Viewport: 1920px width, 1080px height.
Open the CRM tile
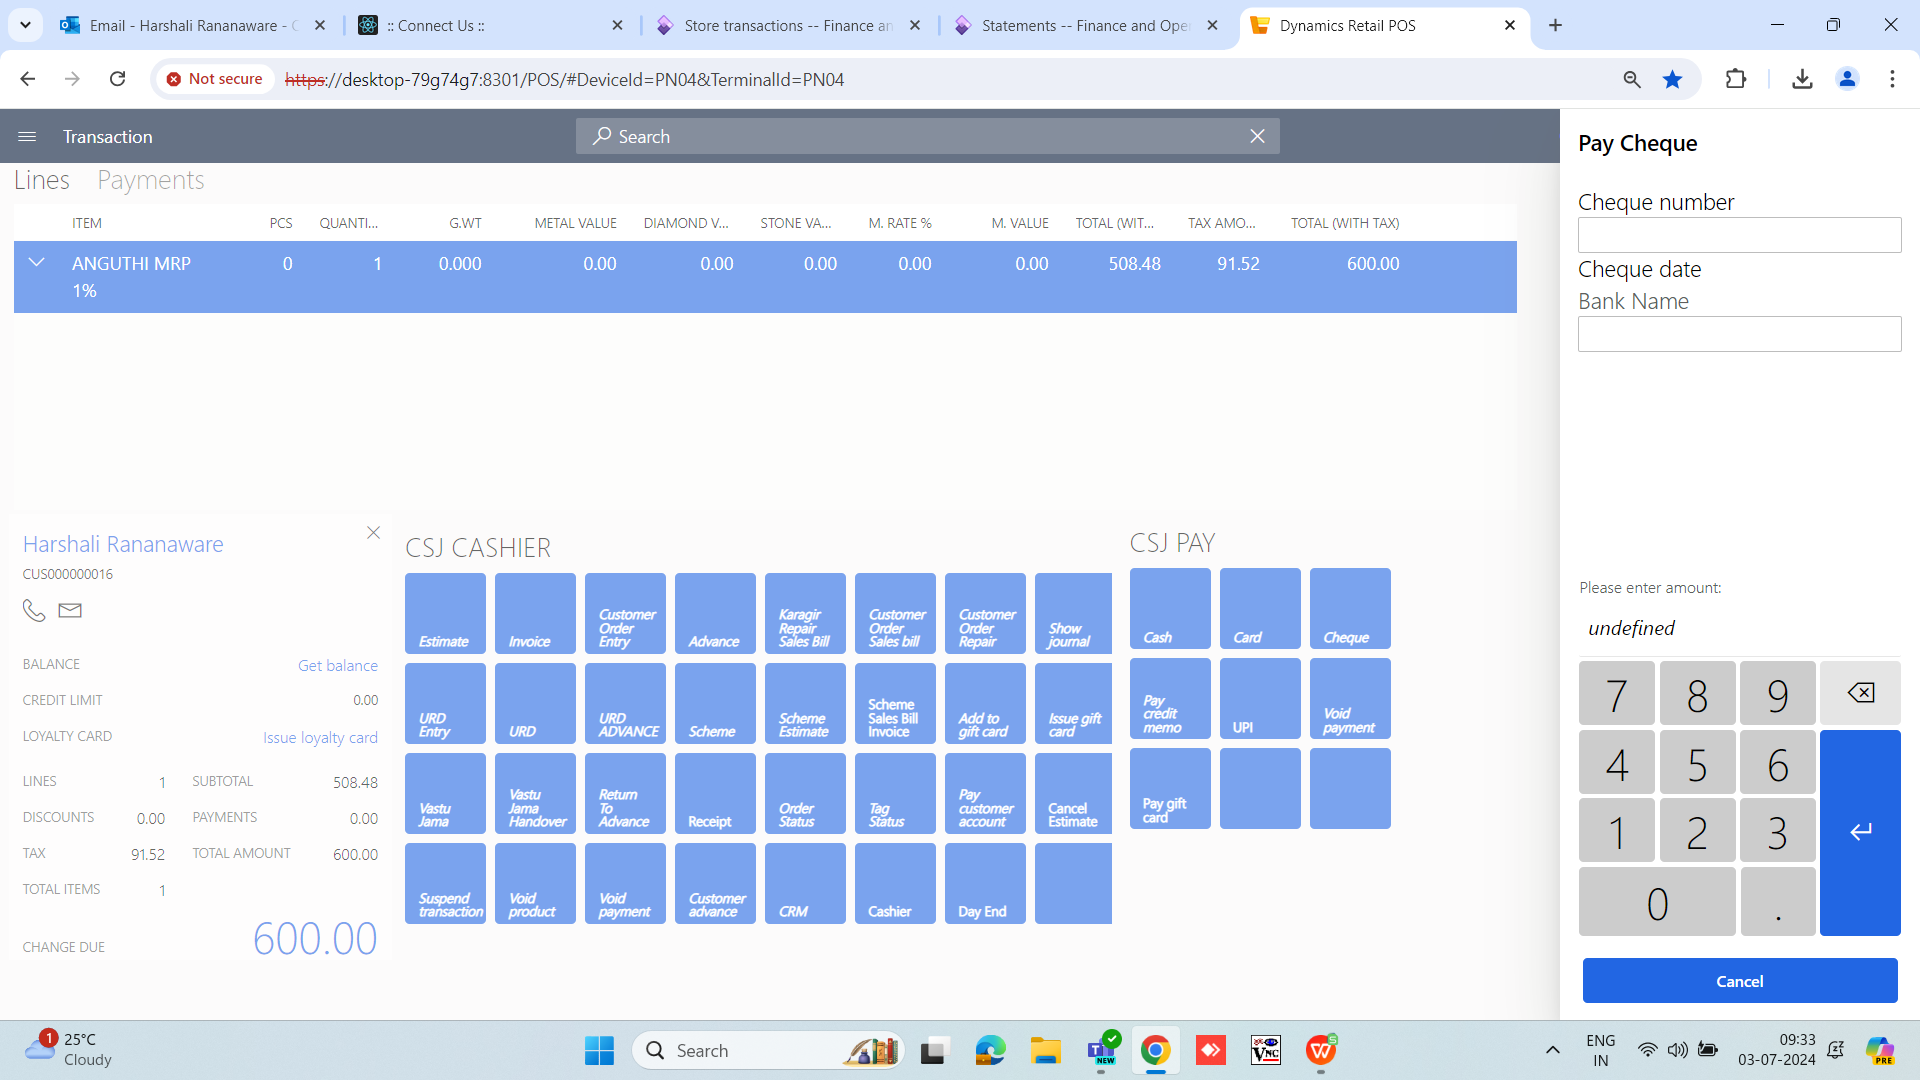[805, 883]
